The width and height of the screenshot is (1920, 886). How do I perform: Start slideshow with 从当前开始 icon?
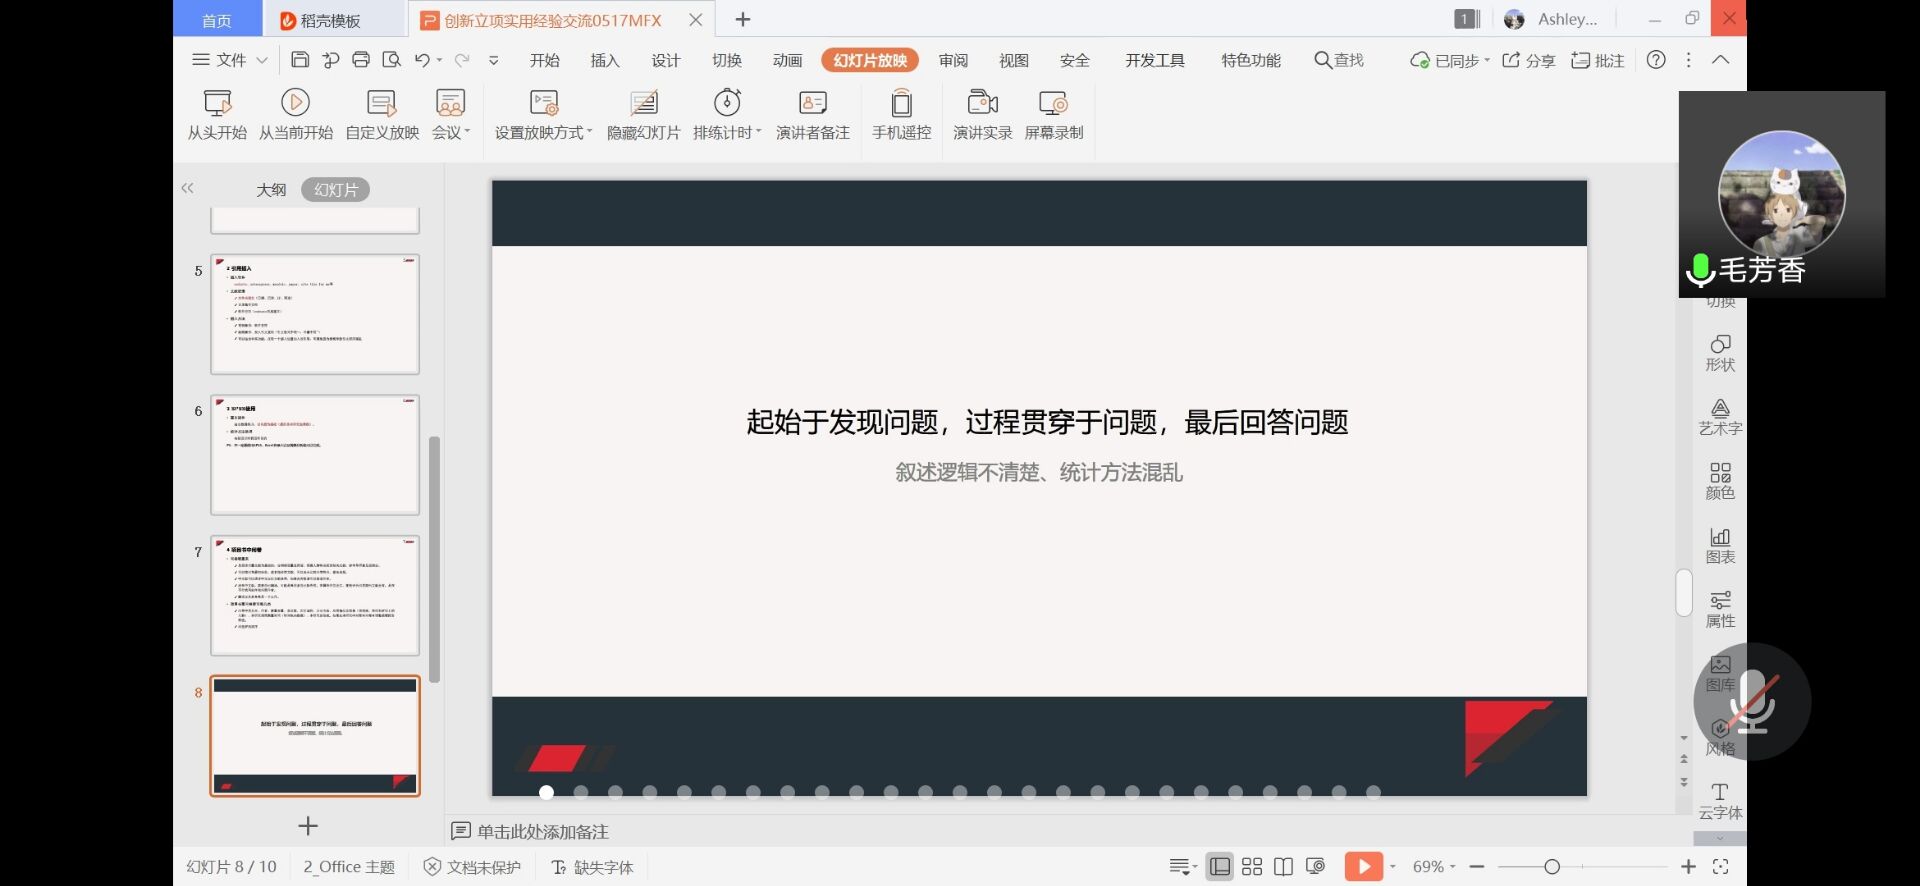pyautogui.click(x=295, y=103)
